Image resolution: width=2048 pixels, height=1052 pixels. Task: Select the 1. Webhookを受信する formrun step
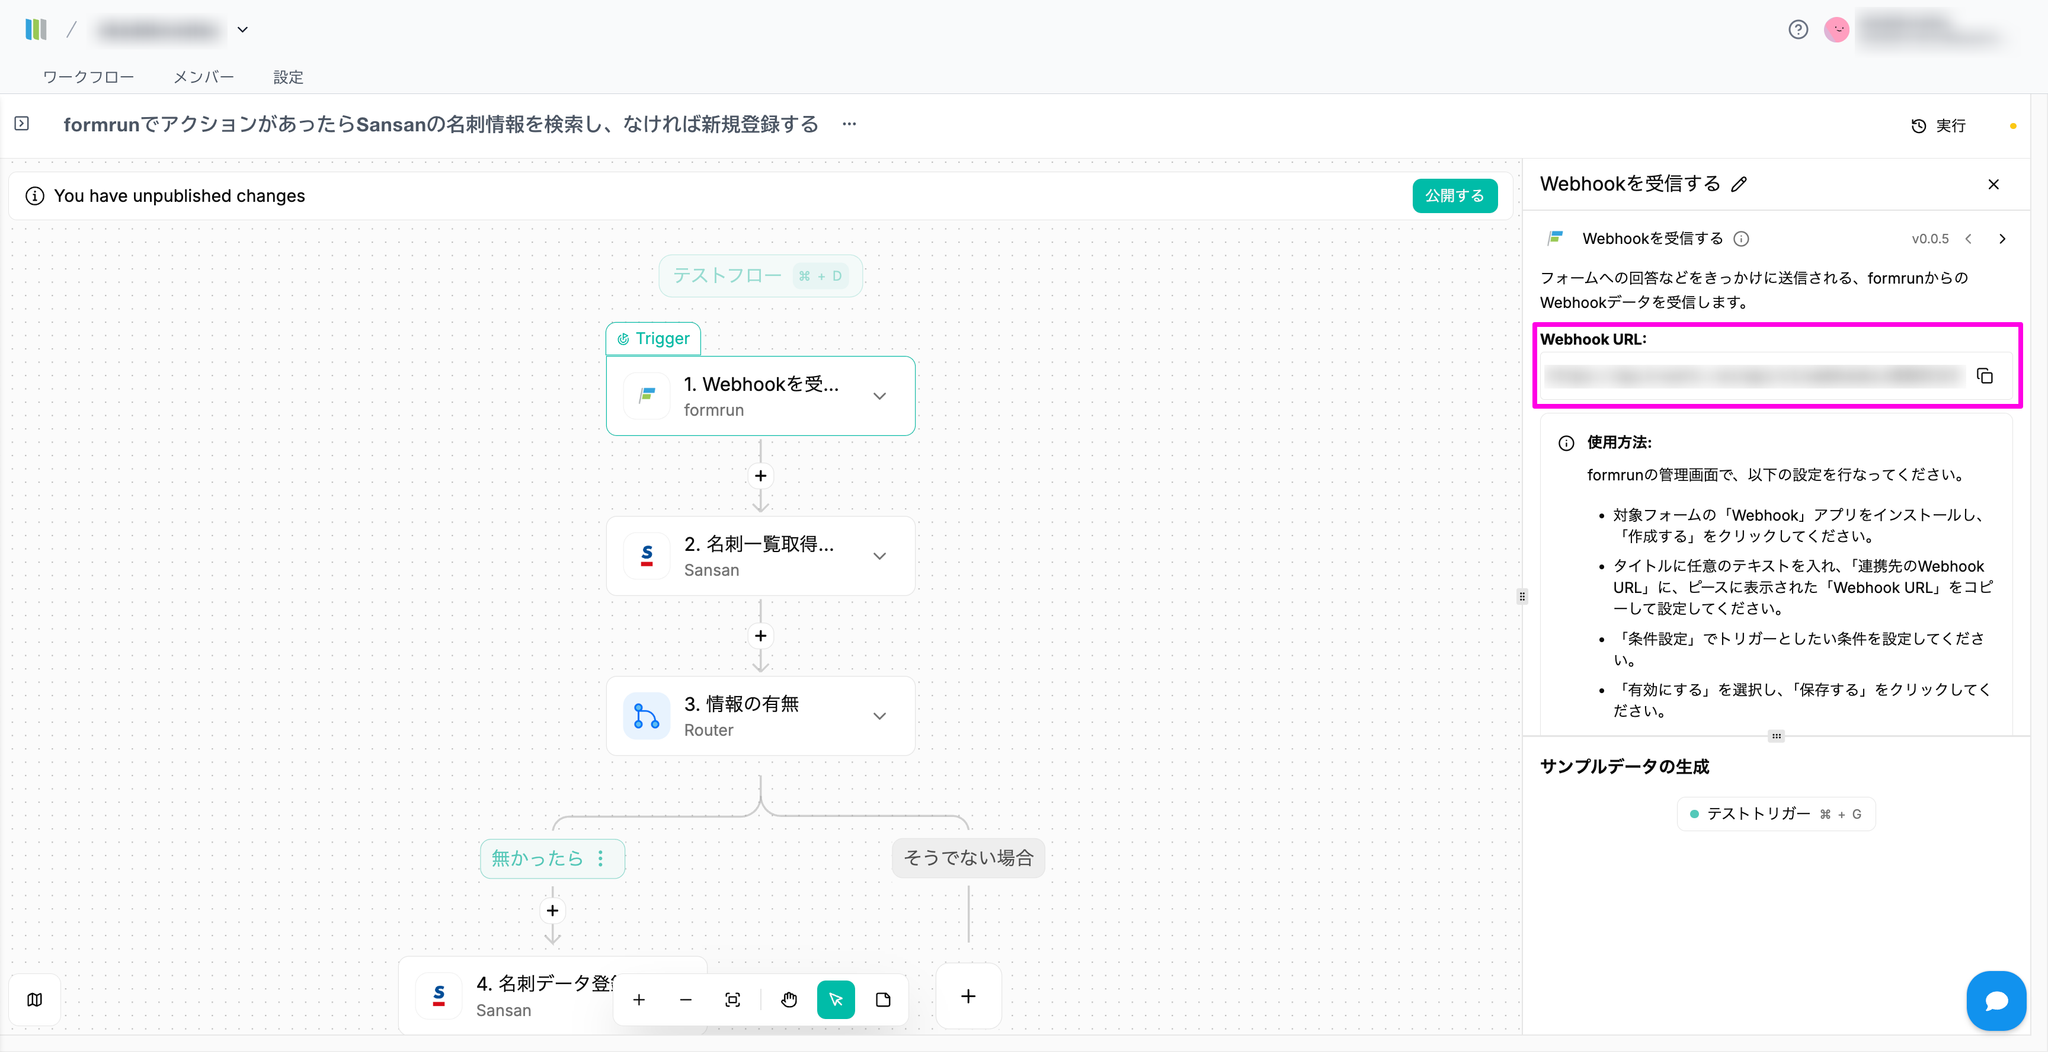[x=761, y=396]
